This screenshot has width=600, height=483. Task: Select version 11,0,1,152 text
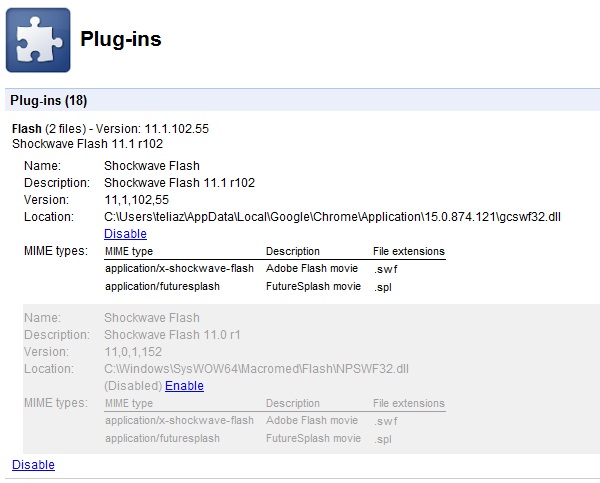click(x=133, y=352)
